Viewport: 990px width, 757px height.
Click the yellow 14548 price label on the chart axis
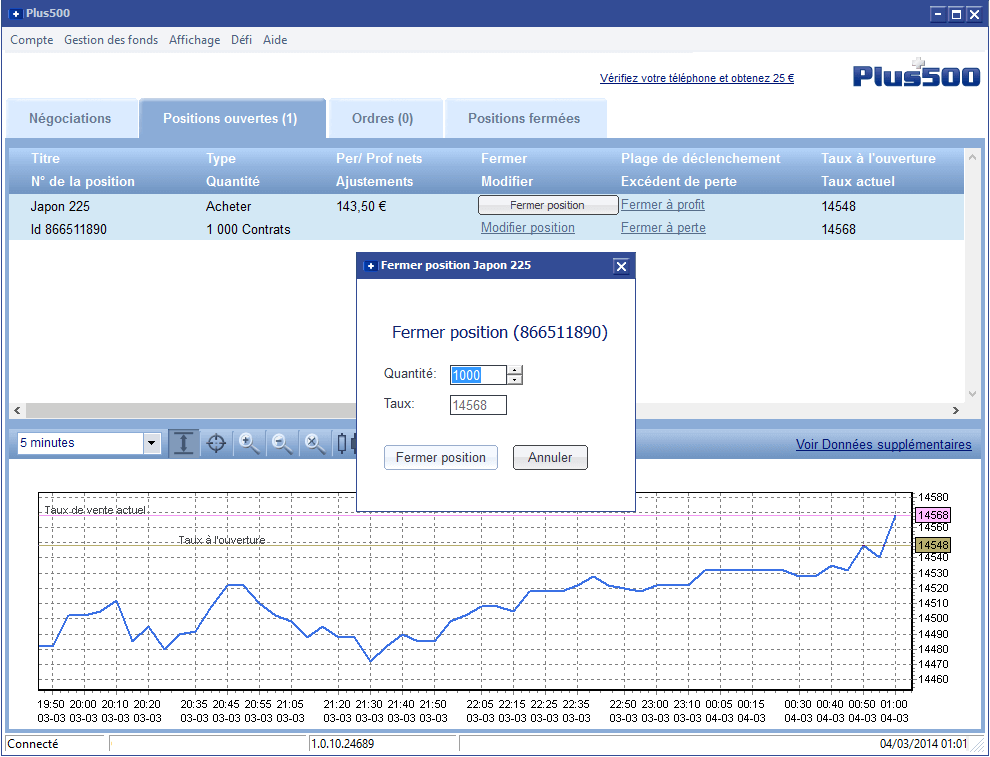tap(933, 545)
